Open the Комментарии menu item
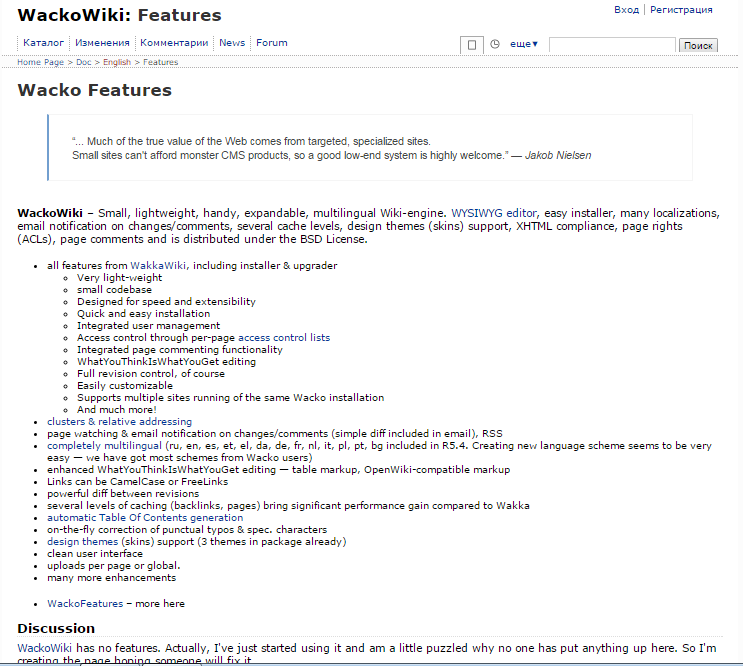743x666 pixels. [174, 43]
